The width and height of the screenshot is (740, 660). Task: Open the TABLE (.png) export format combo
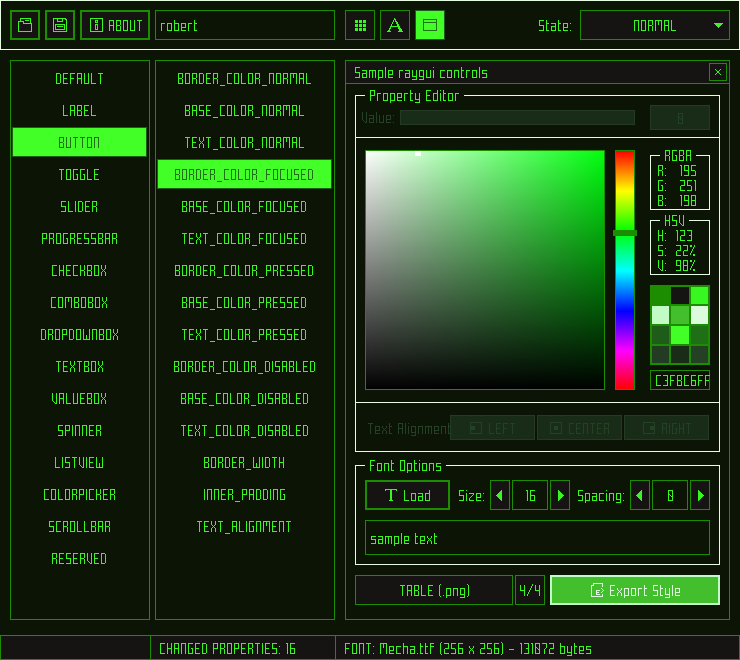coord(434,590)
